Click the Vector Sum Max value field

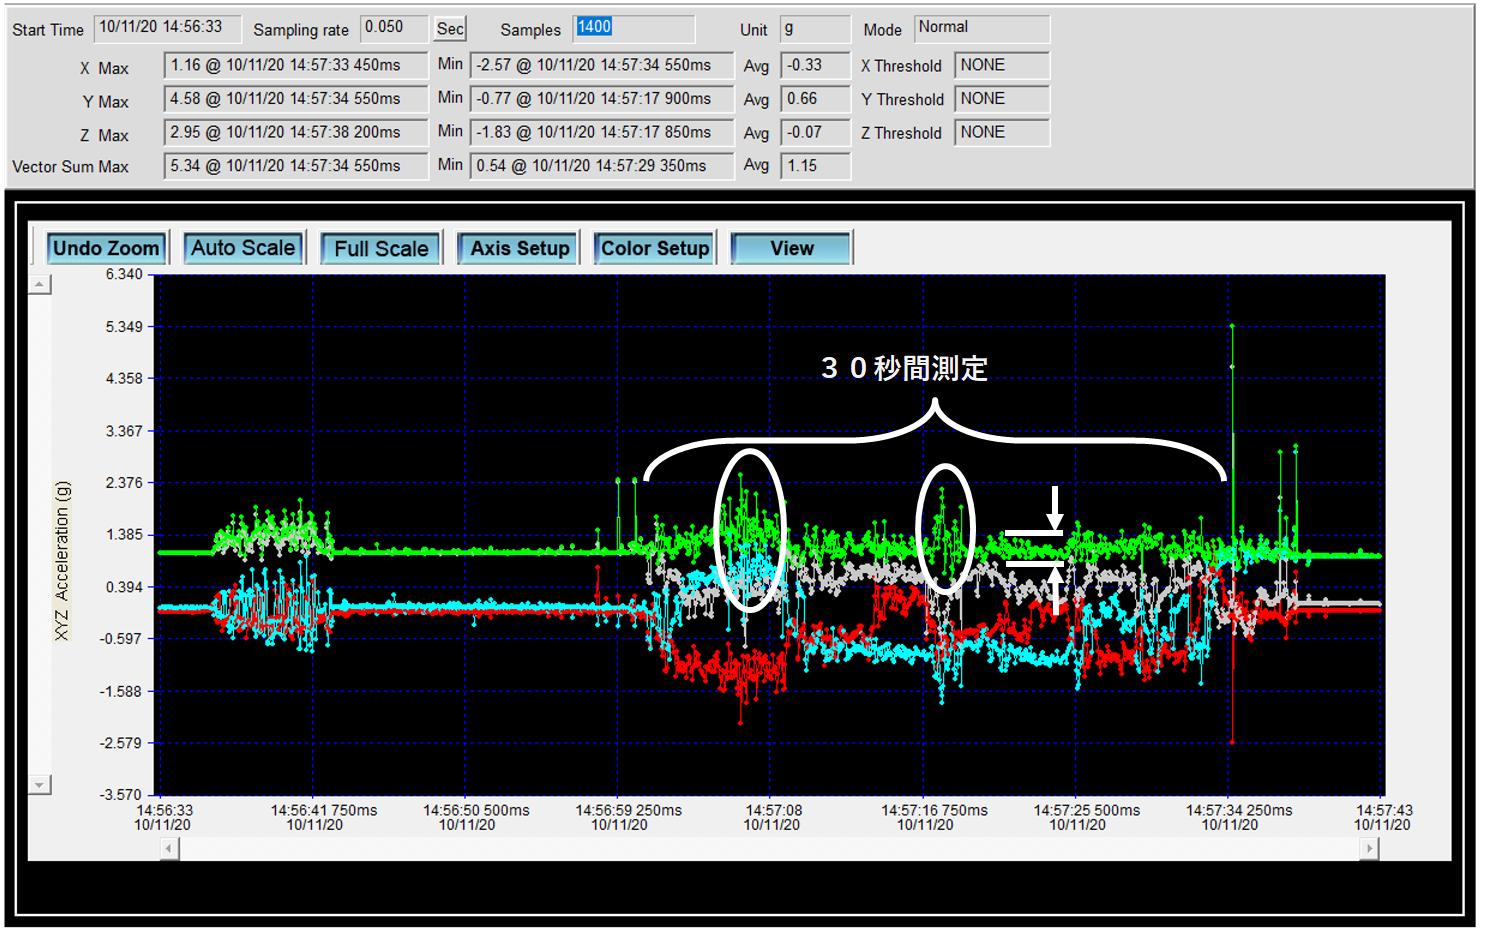296,166
